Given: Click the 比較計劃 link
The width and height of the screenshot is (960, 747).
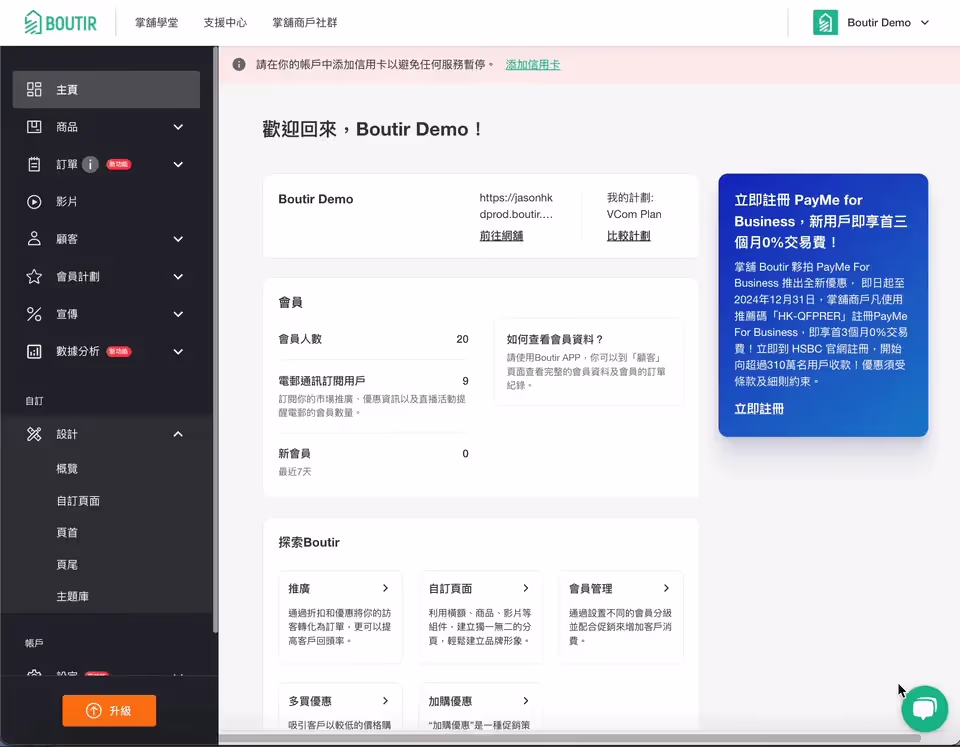Looking at the screenshot, I should pos(629,236).
